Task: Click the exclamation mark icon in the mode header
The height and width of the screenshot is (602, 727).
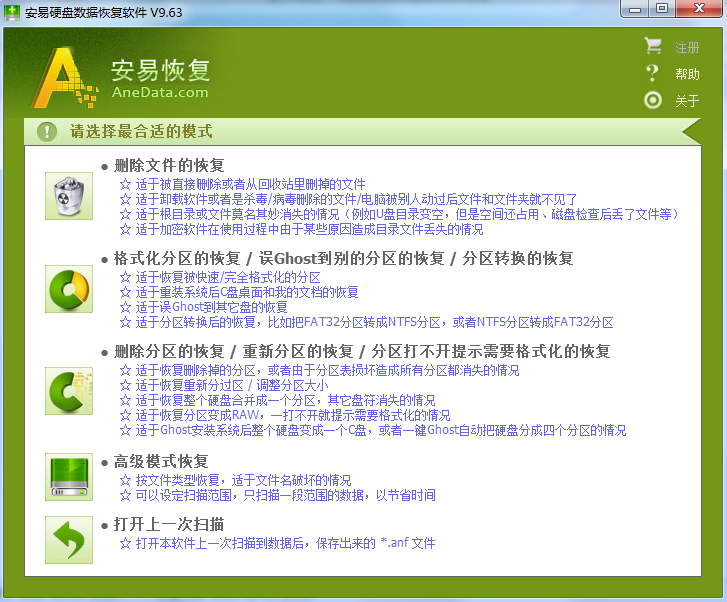Action: (x=47, y=132)
